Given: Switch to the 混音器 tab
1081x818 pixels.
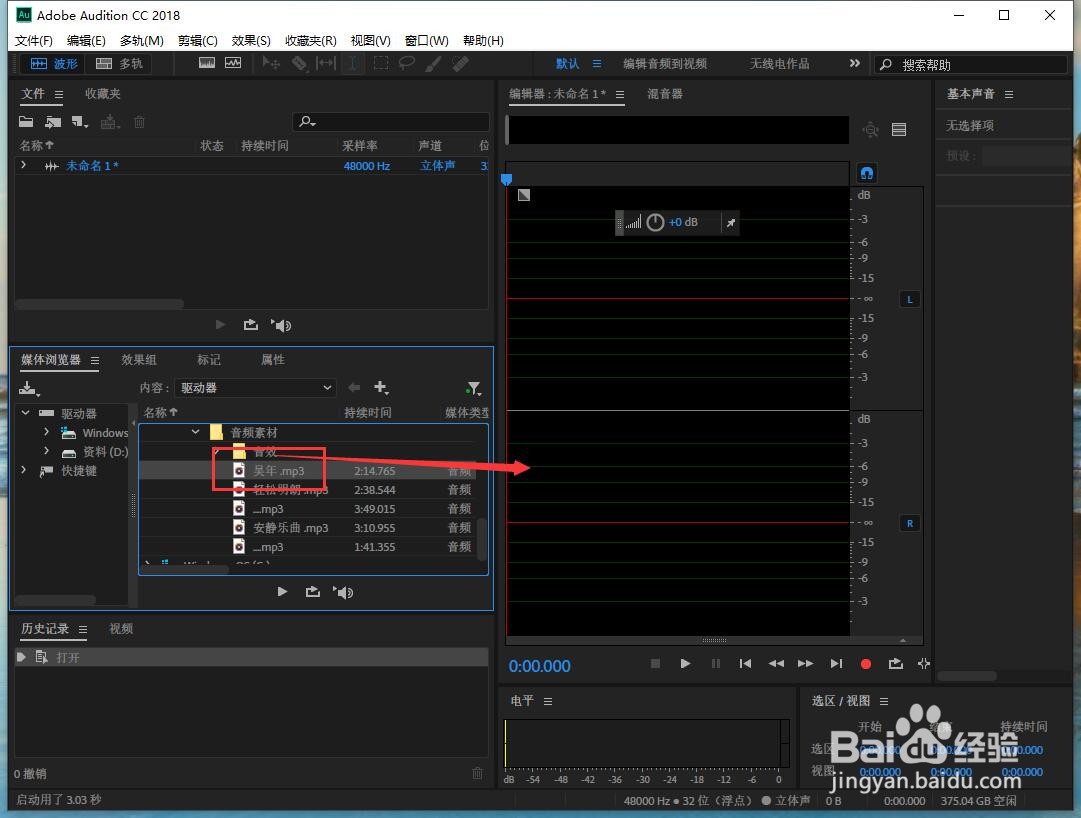Looking at the screenshot, I should tap(665, 94).
